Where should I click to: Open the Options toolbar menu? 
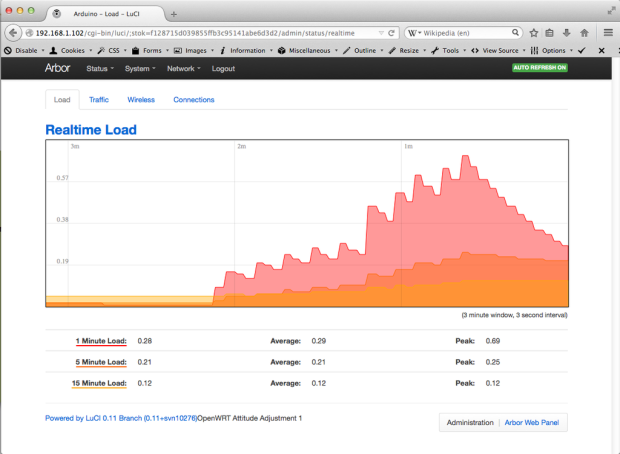[552, 50]
